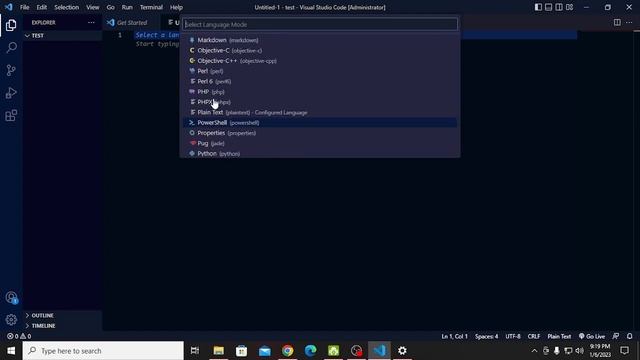Click Plain Text language mode in status bar

(x=559, y=336)
